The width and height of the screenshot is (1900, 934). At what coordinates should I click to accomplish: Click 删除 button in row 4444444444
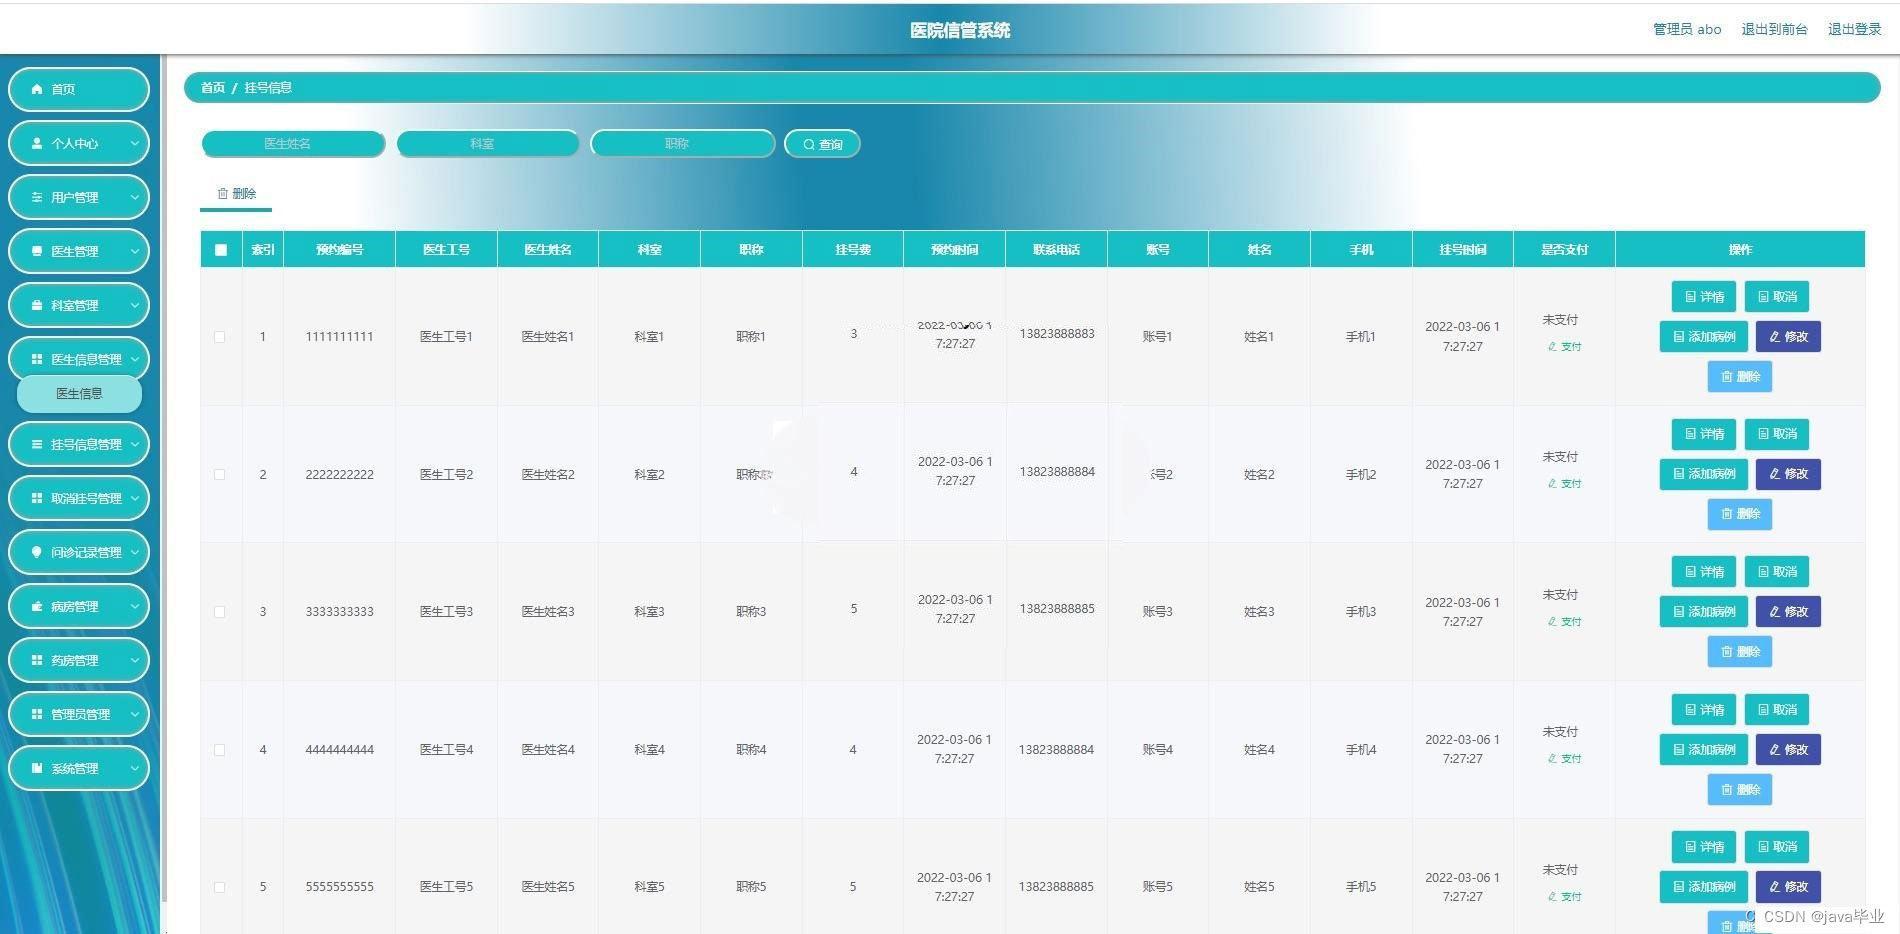click(x=1740, y=790)
